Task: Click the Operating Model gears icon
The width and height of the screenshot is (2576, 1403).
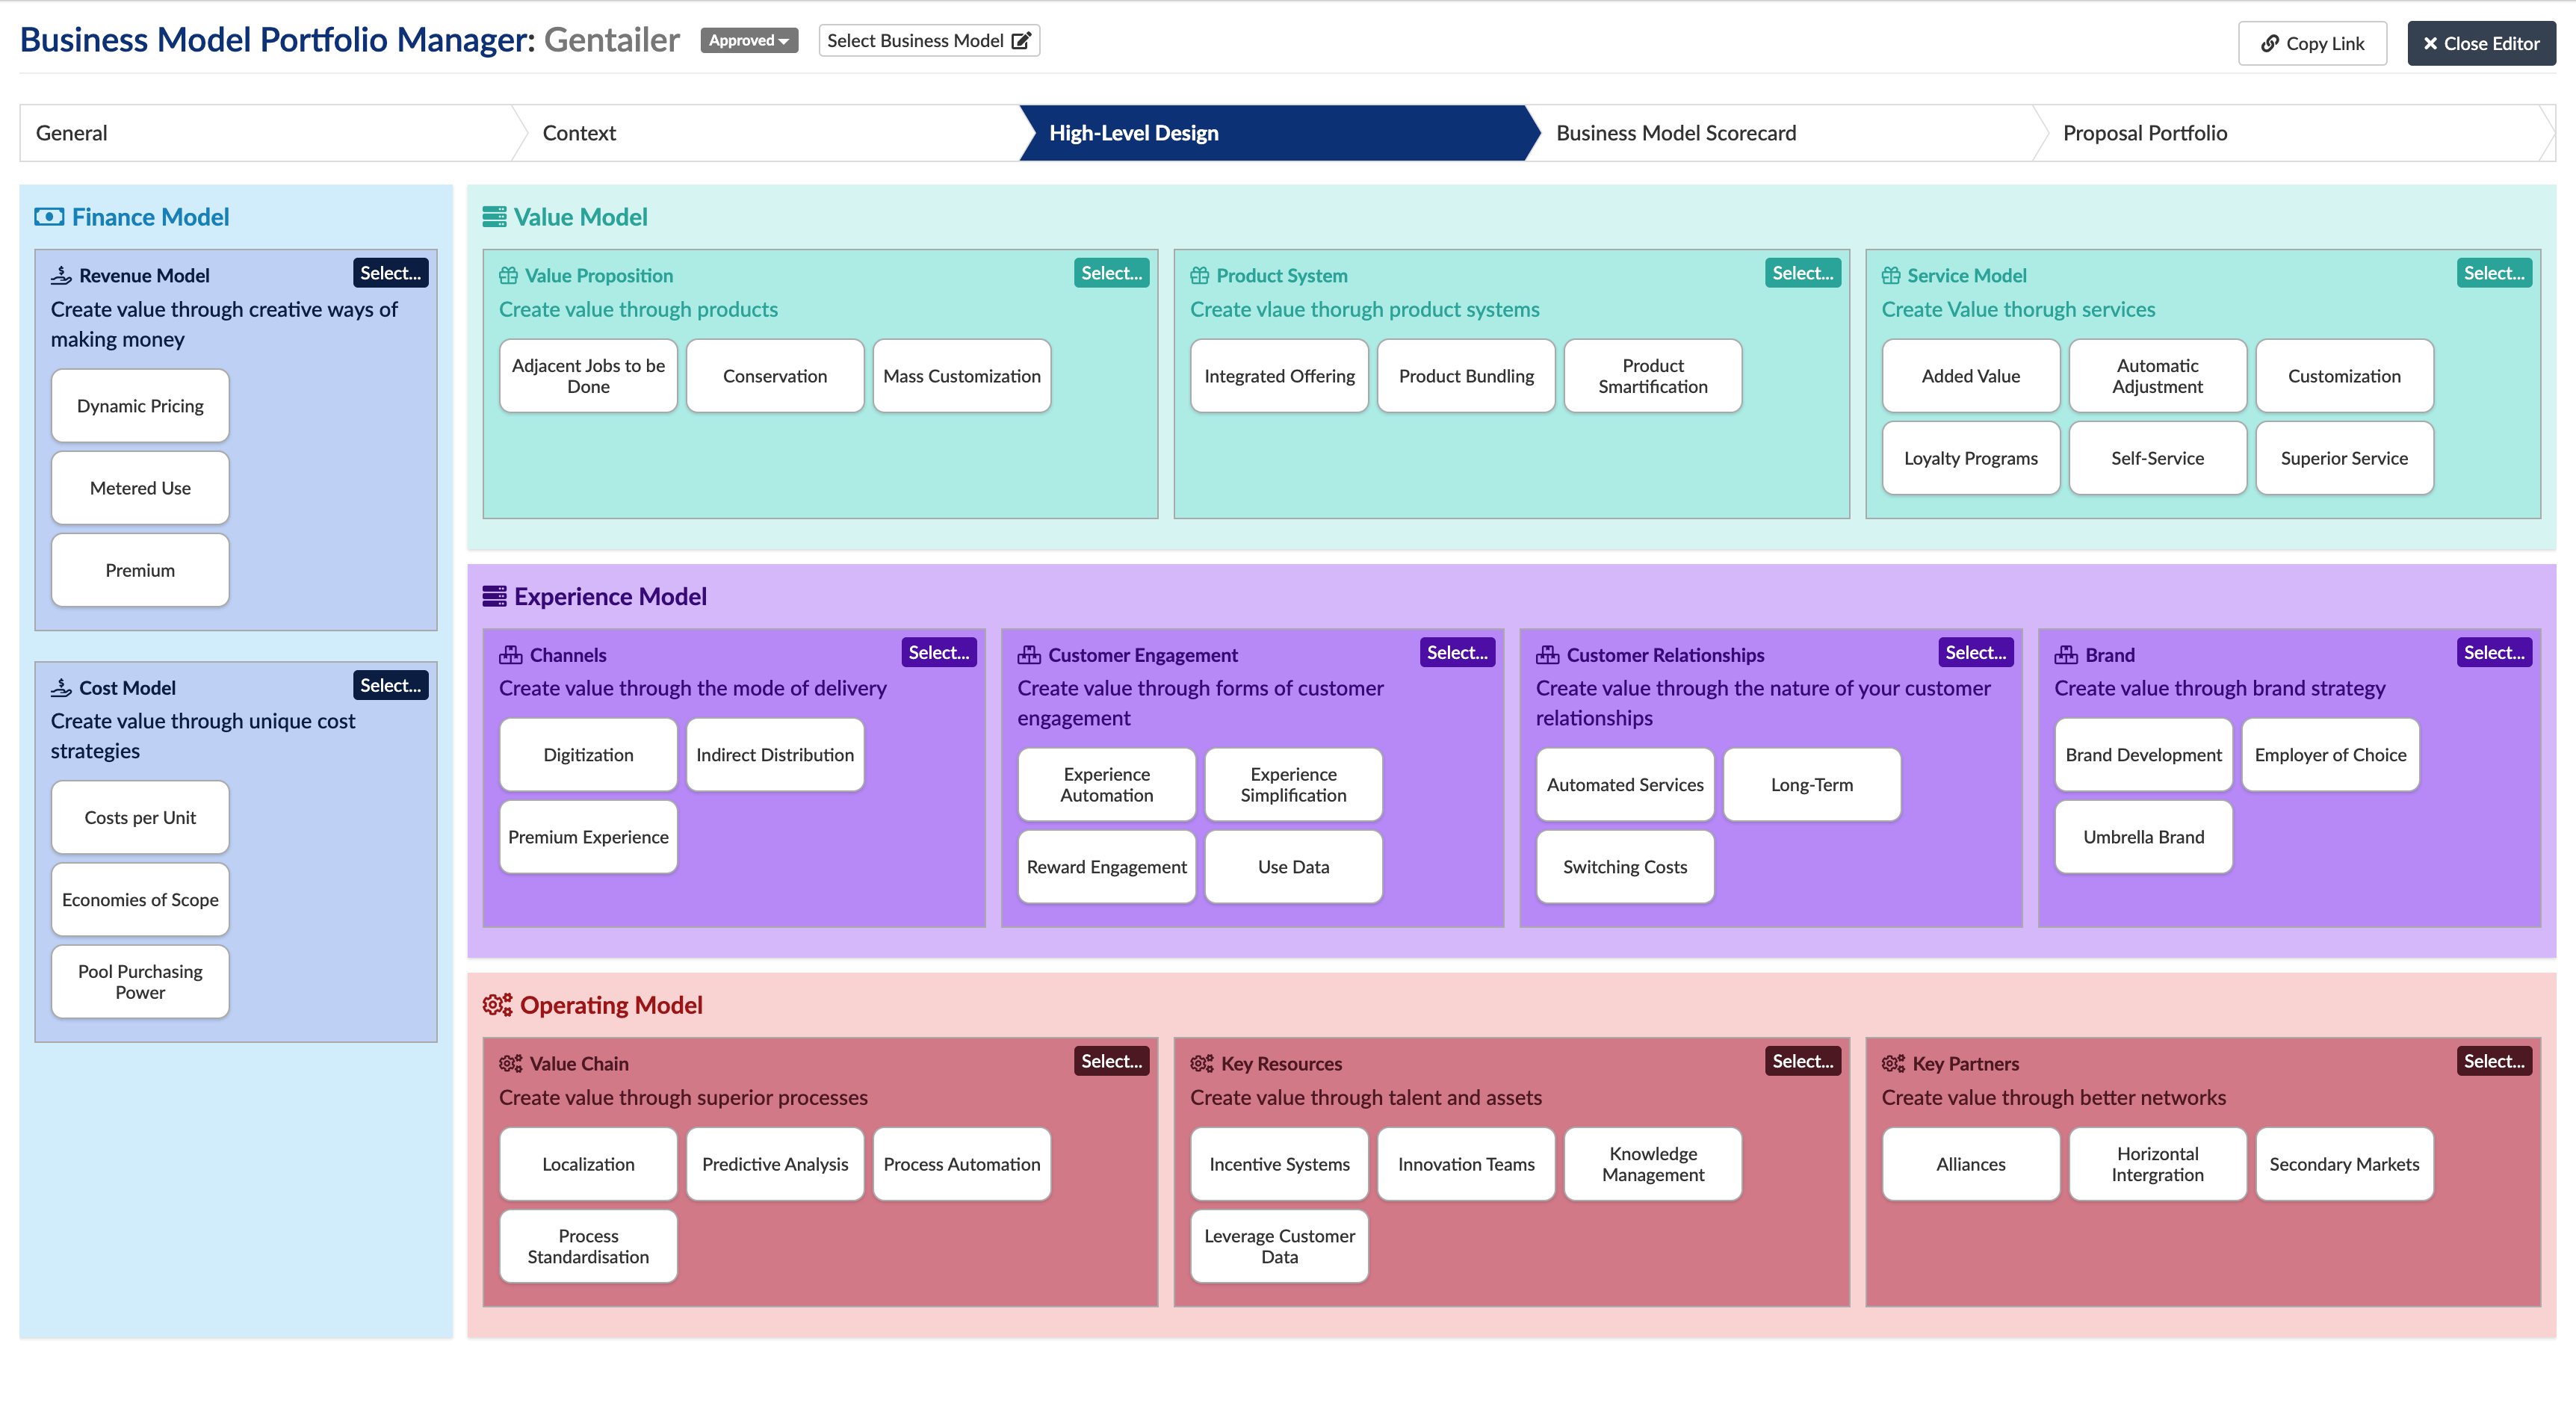Action: pos(497,1005)
